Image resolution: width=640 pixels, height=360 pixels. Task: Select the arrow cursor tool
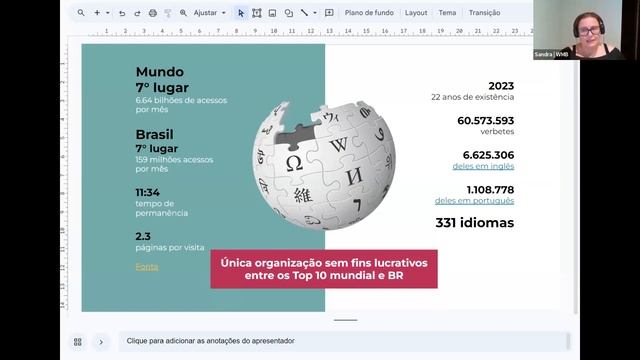[241, 13]
